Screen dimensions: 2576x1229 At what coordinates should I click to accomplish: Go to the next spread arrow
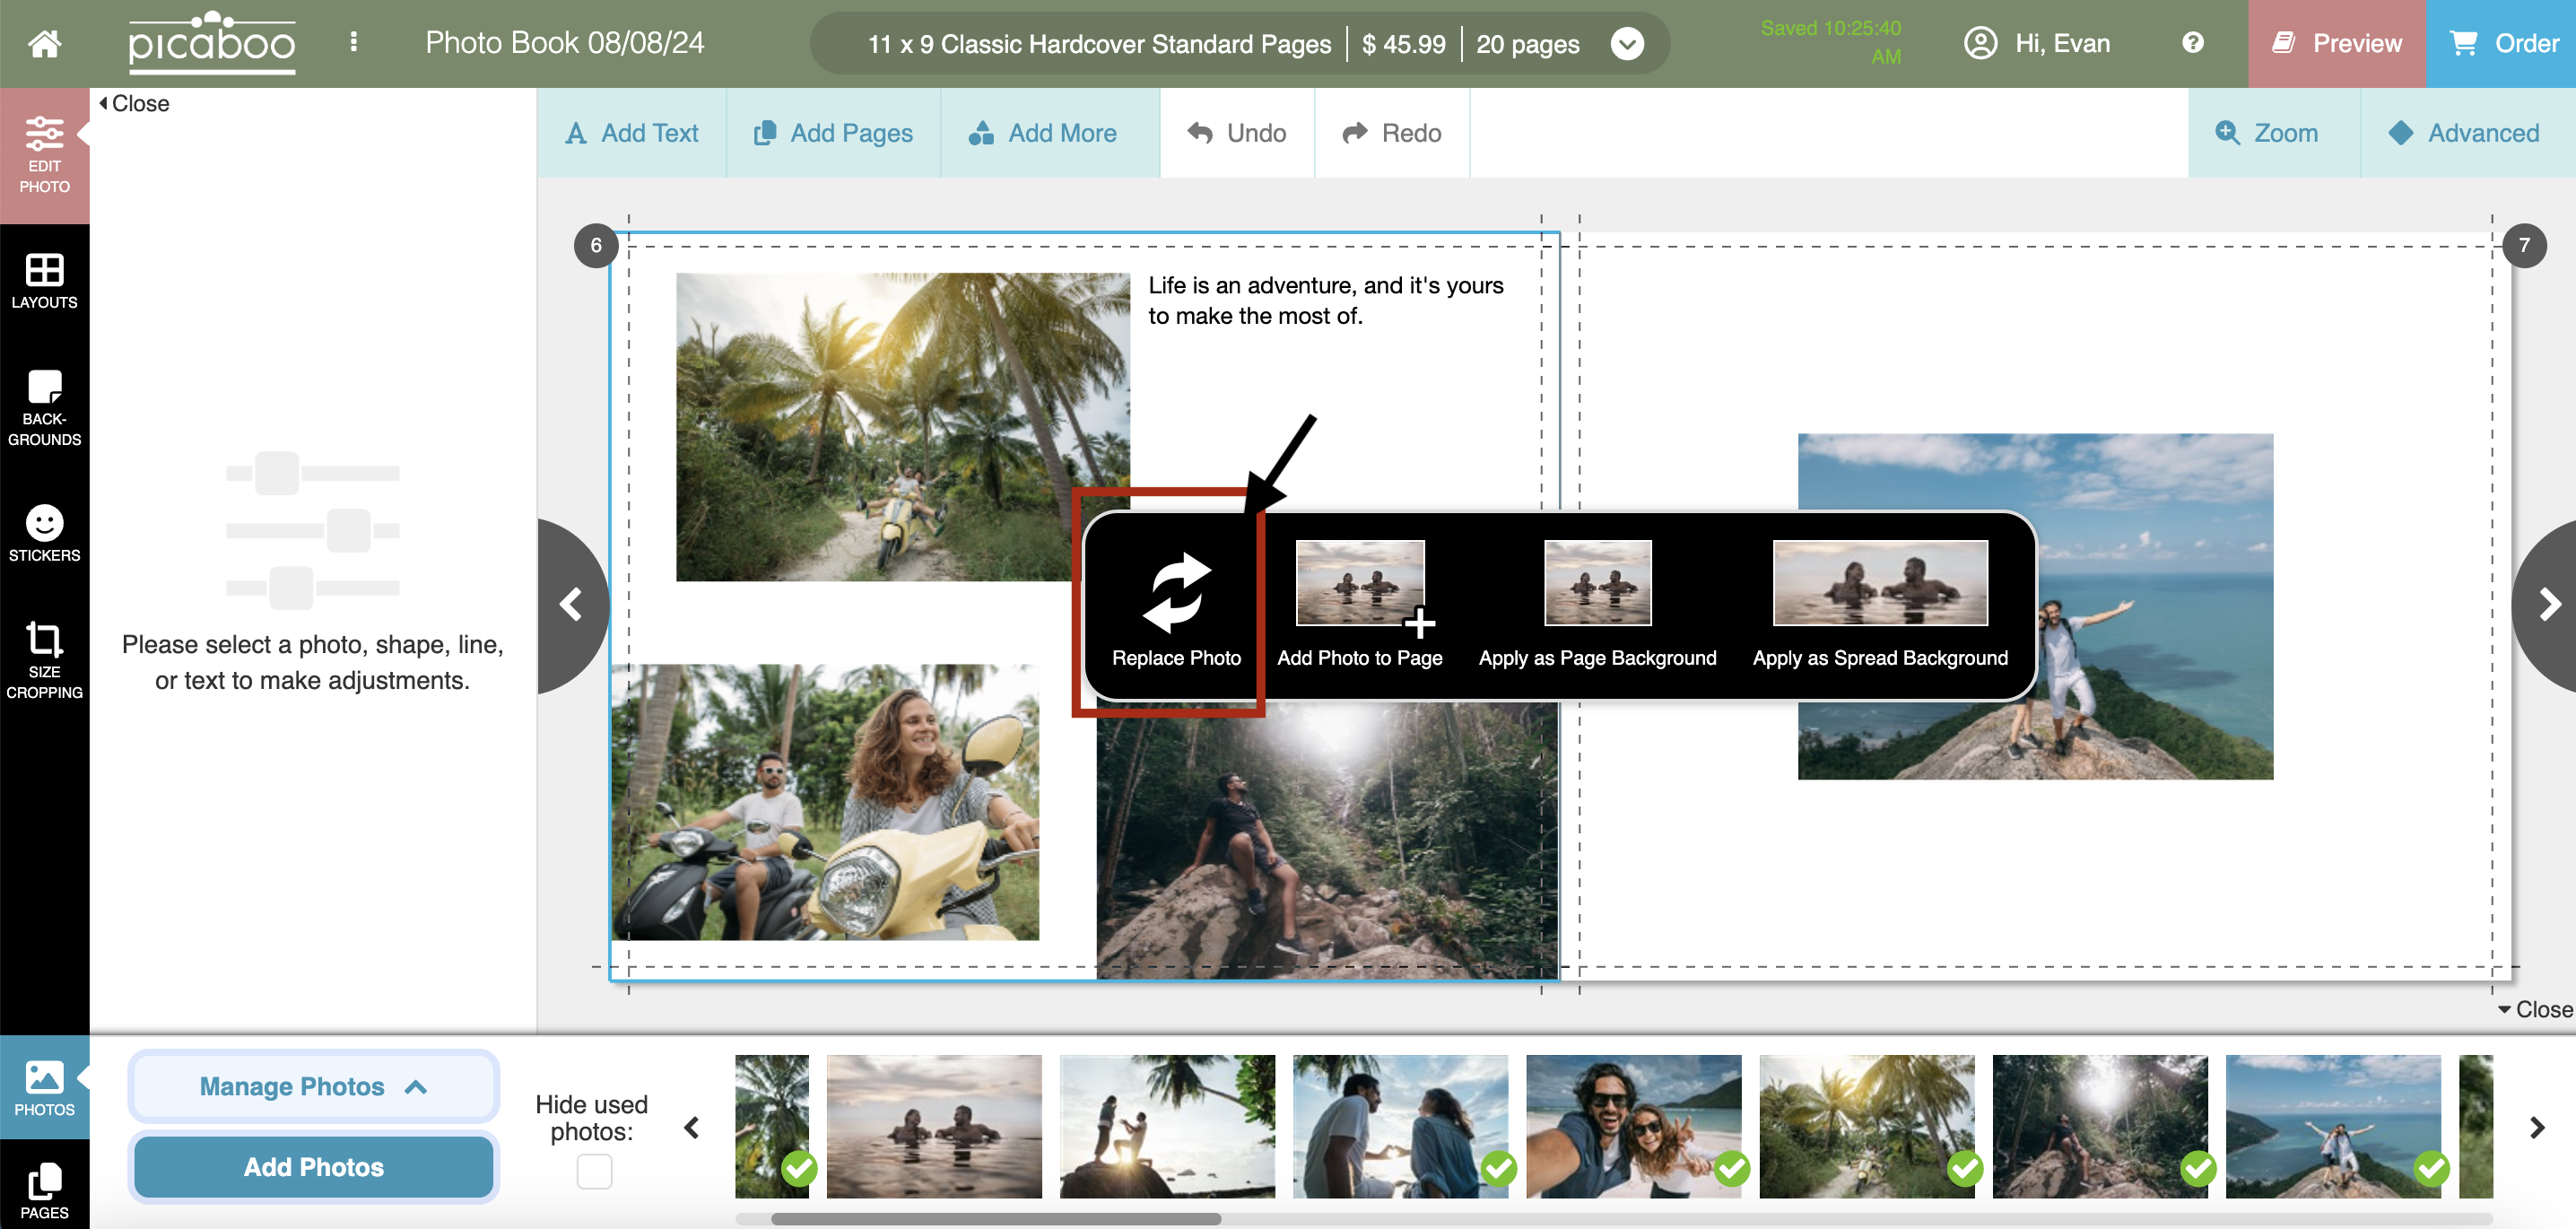(2547, 605)
